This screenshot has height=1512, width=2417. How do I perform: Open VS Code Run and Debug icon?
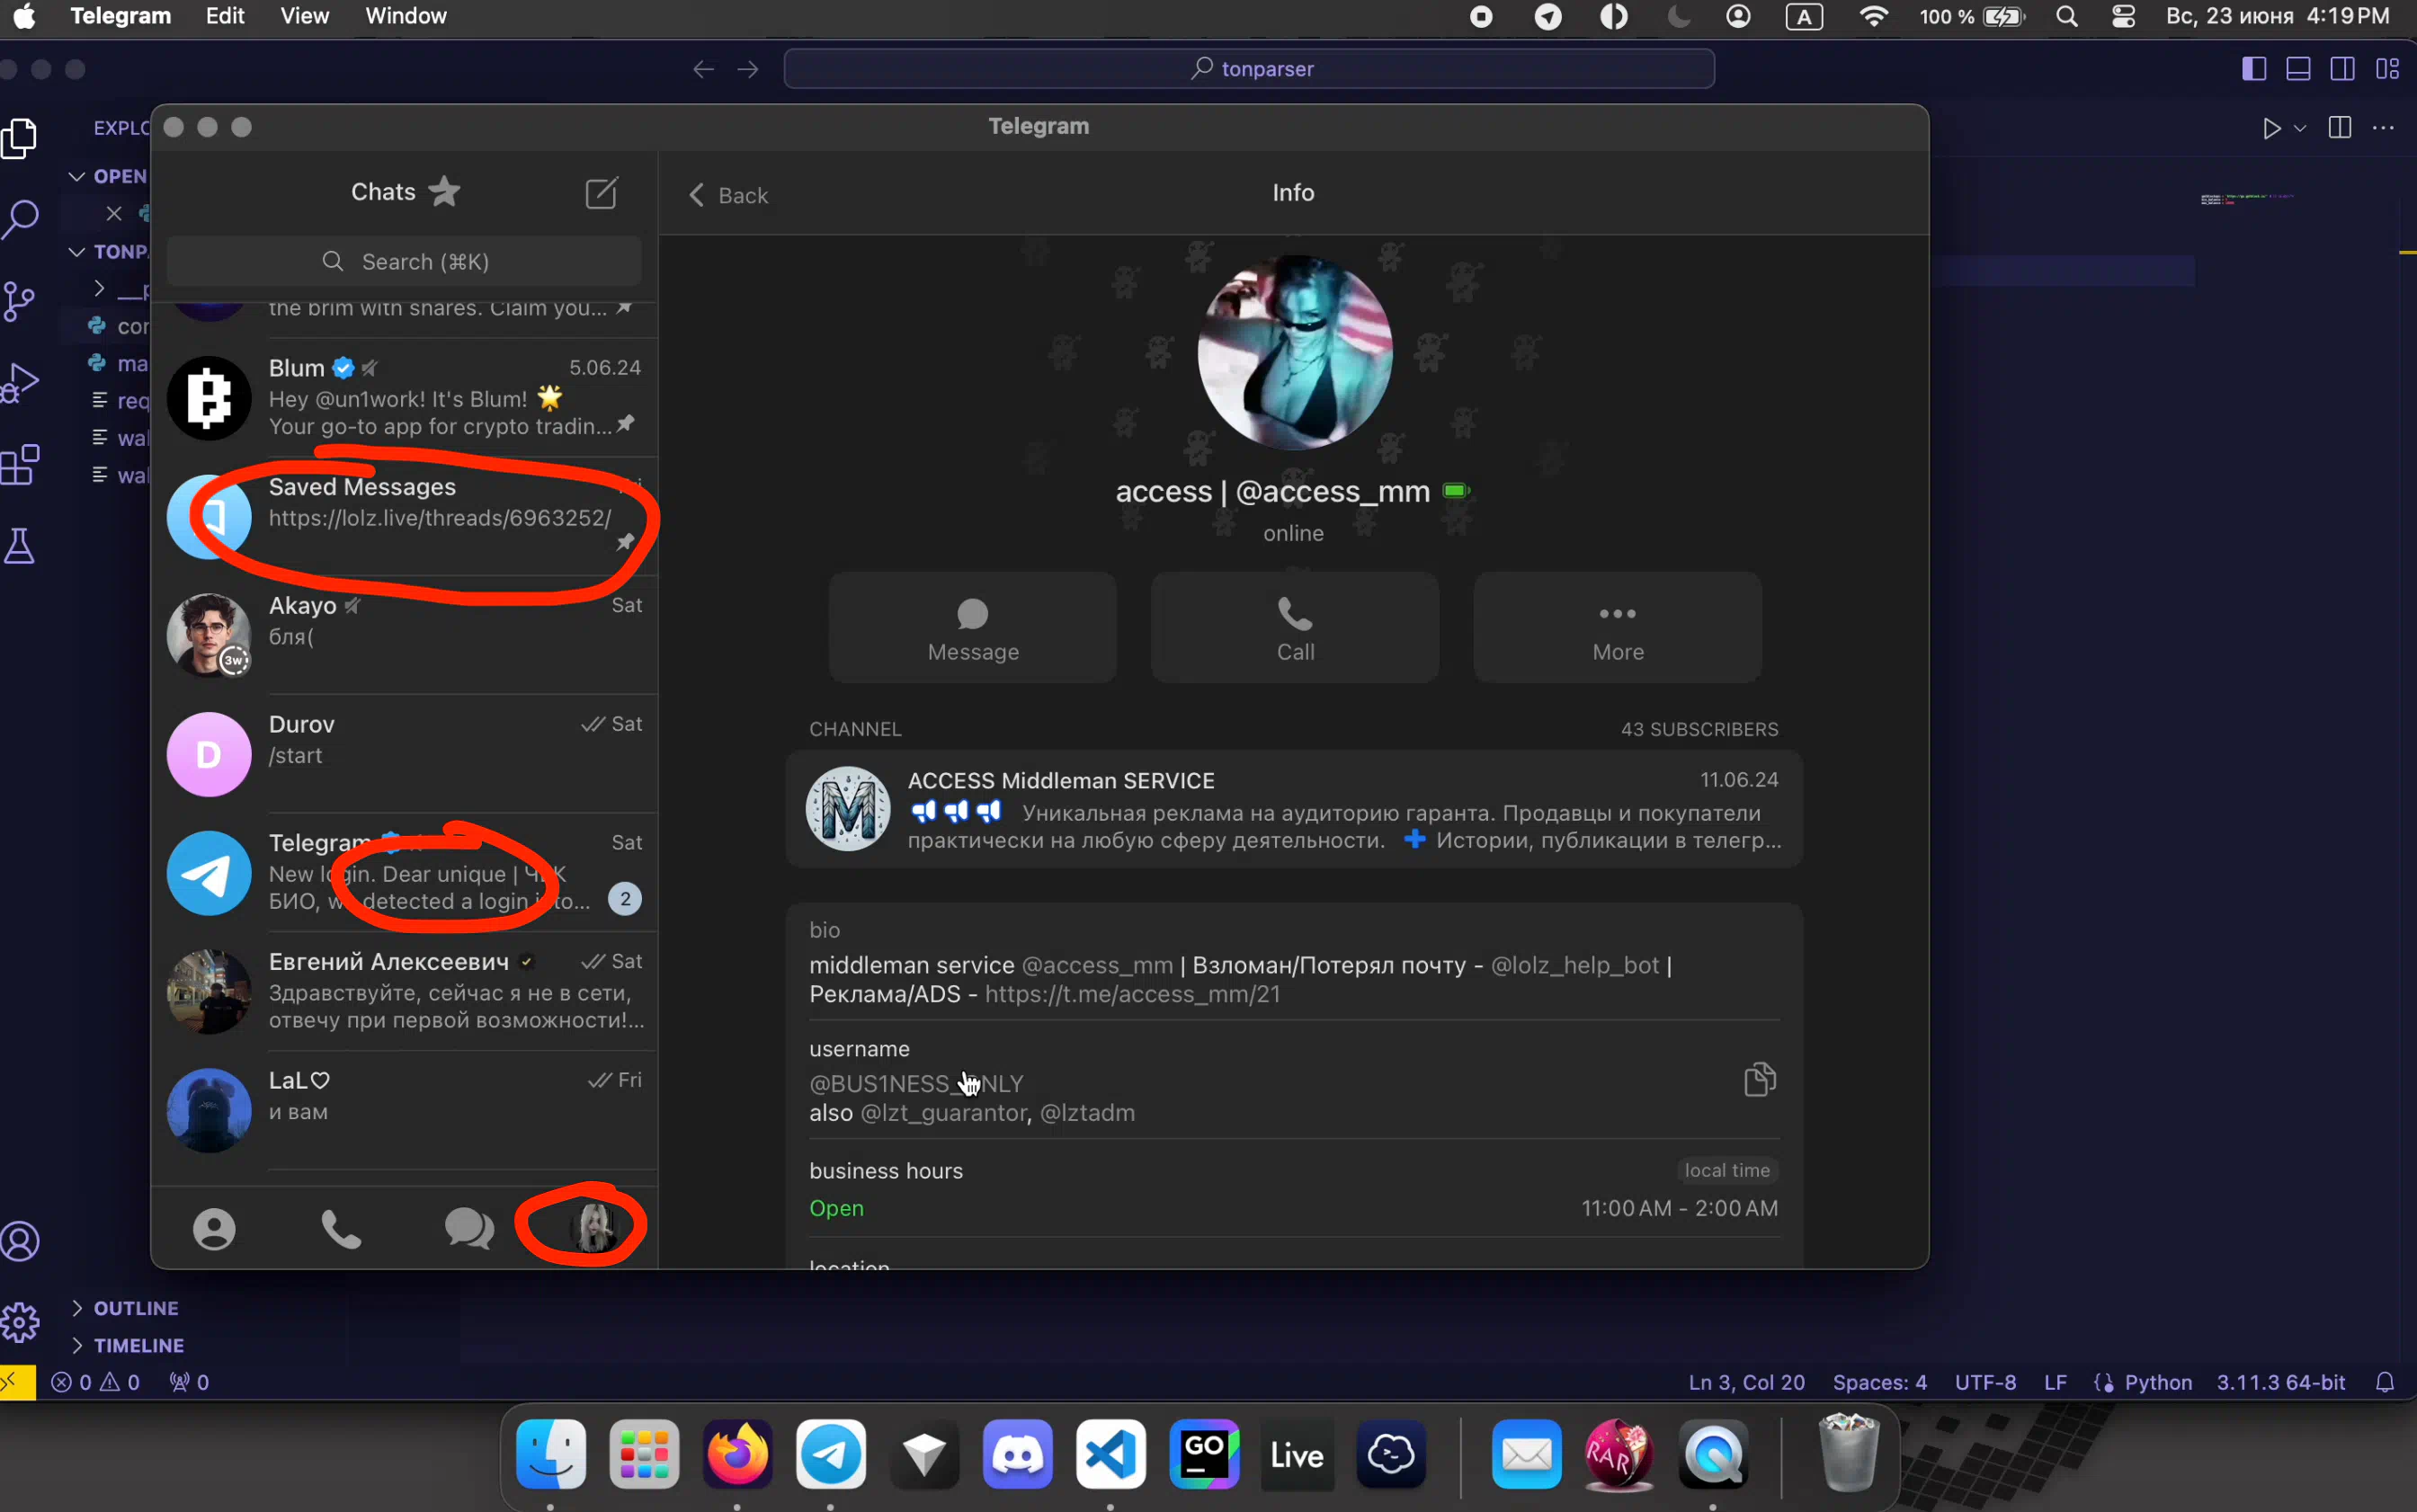(x=20, y=382)
